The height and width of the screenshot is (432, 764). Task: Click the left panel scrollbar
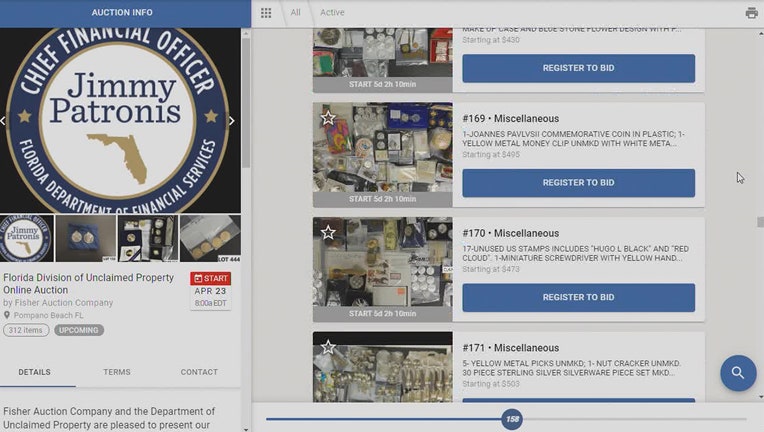(x=246, y=102)
